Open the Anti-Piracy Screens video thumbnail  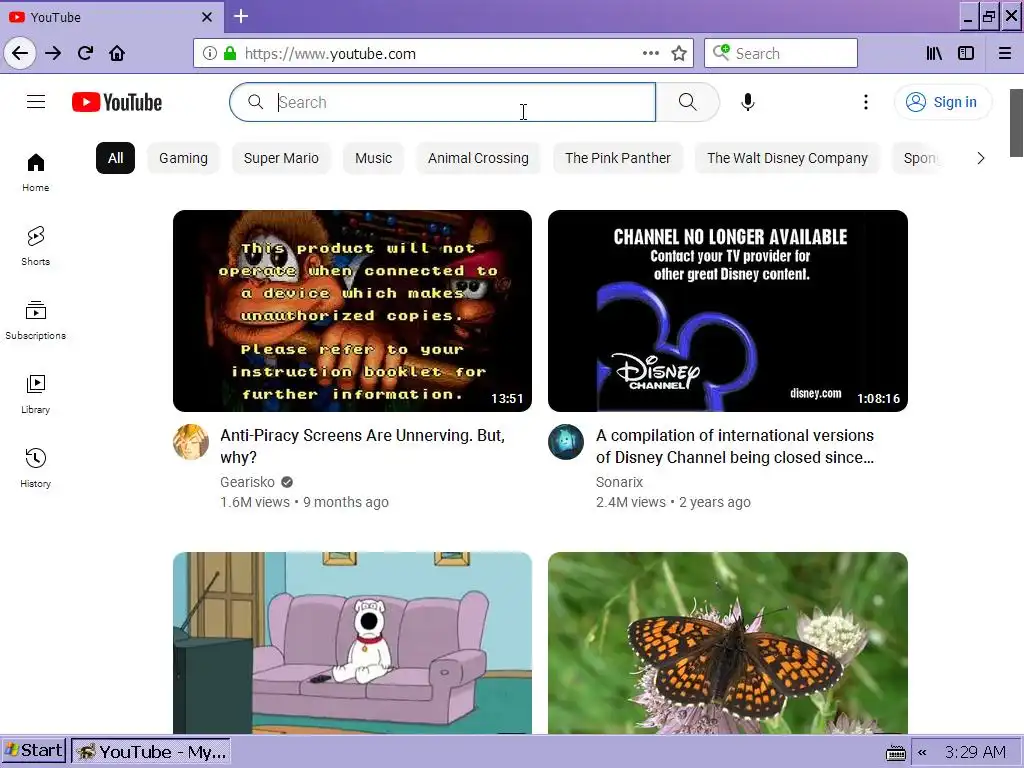pos(353,311)
